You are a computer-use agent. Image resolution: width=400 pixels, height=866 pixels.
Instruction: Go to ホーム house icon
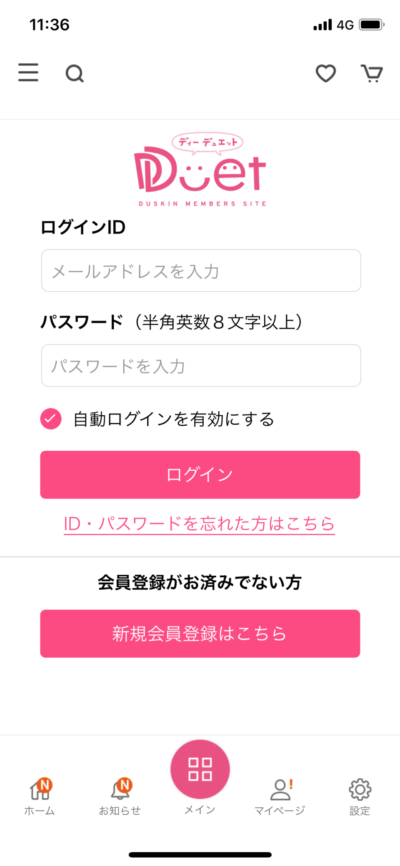40,789
